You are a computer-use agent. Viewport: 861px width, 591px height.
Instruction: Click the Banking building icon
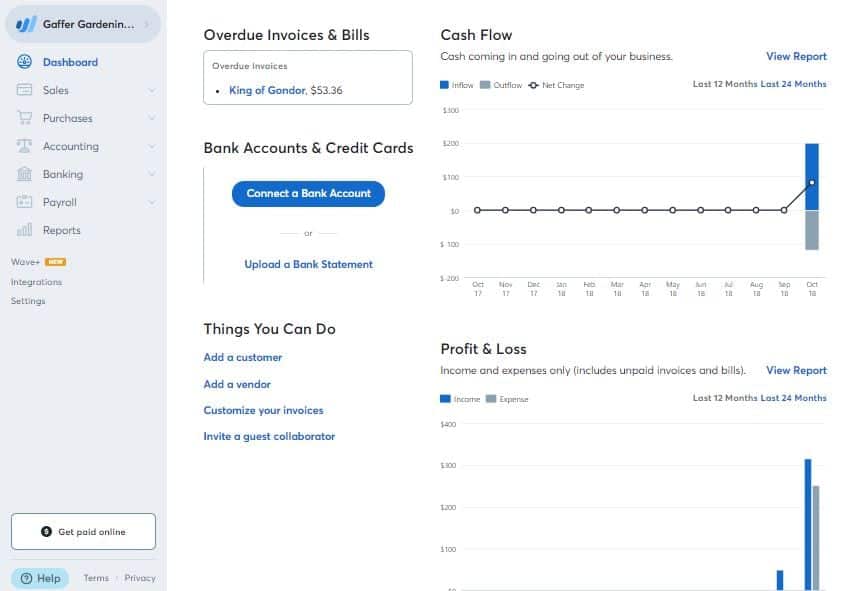click(24, 174)
